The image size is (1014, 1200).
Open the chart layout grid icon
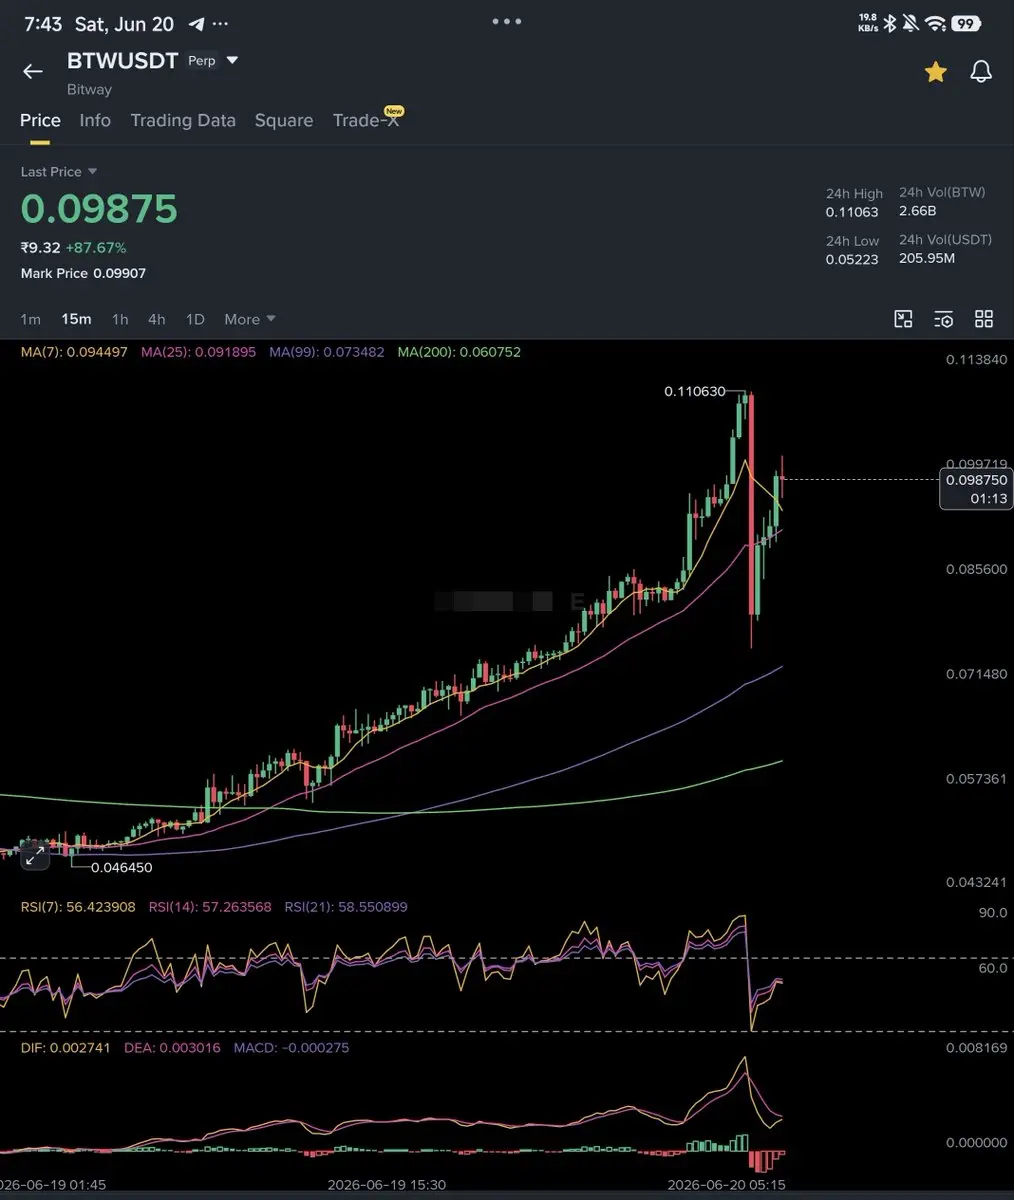coord(984,319)
